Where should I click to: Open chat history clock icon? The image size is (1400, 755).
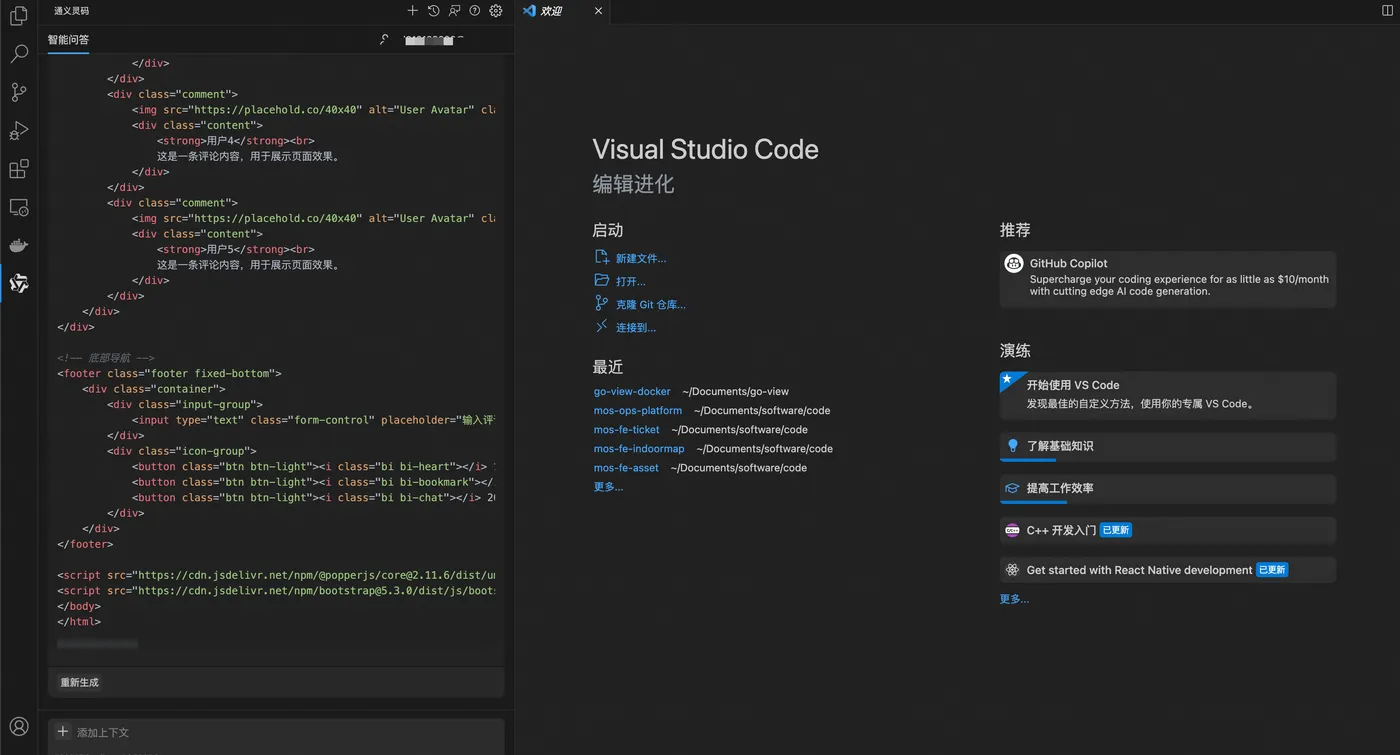click(433, 11)
